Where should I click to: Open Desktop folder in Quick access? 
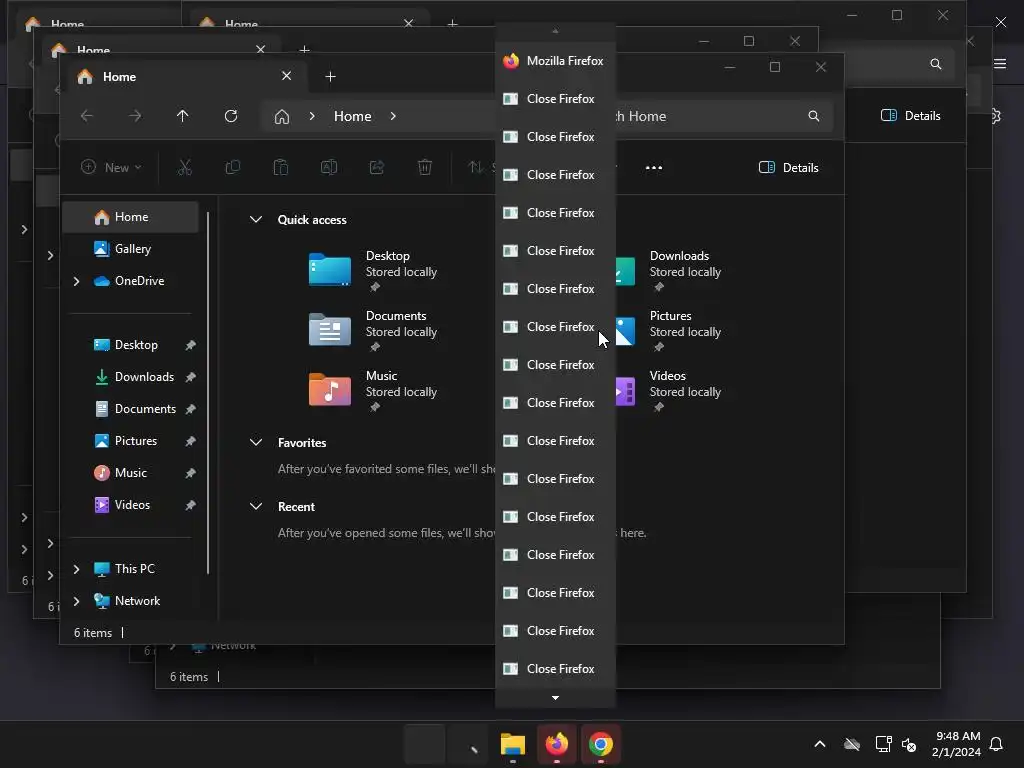pyautogui.click(x=372, y=270)
